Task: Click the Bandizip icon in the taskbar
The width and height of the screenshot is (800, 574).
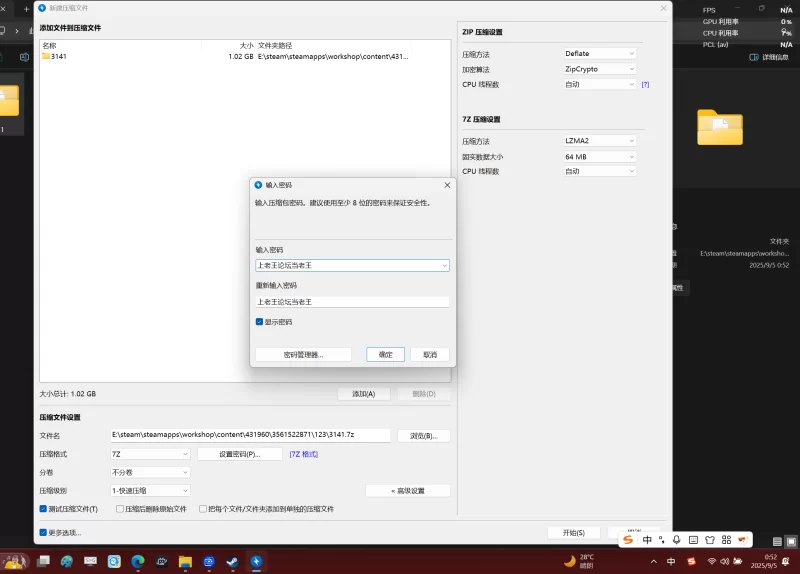Action: pos(256,562)
